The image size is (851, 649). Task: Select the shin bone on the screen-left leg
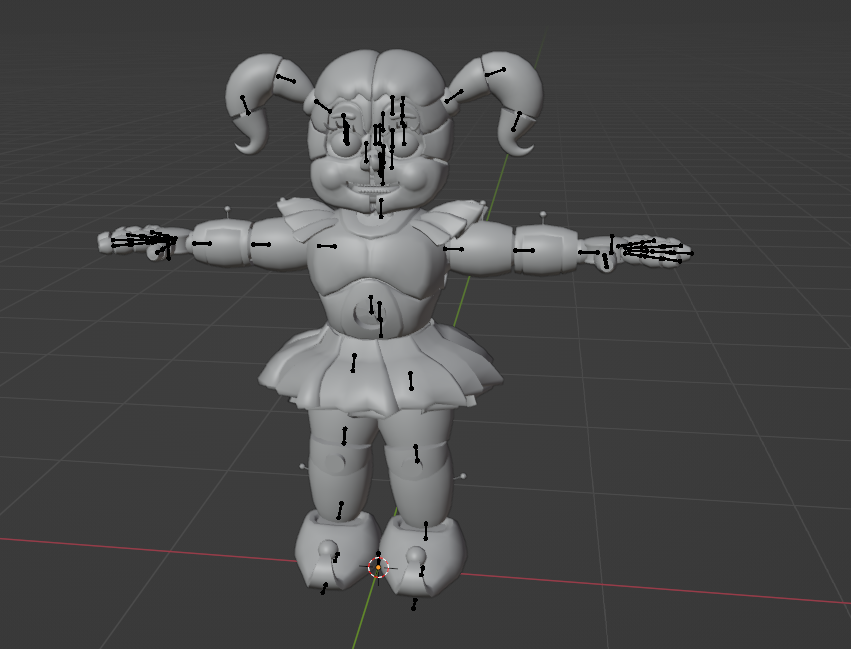340,511
